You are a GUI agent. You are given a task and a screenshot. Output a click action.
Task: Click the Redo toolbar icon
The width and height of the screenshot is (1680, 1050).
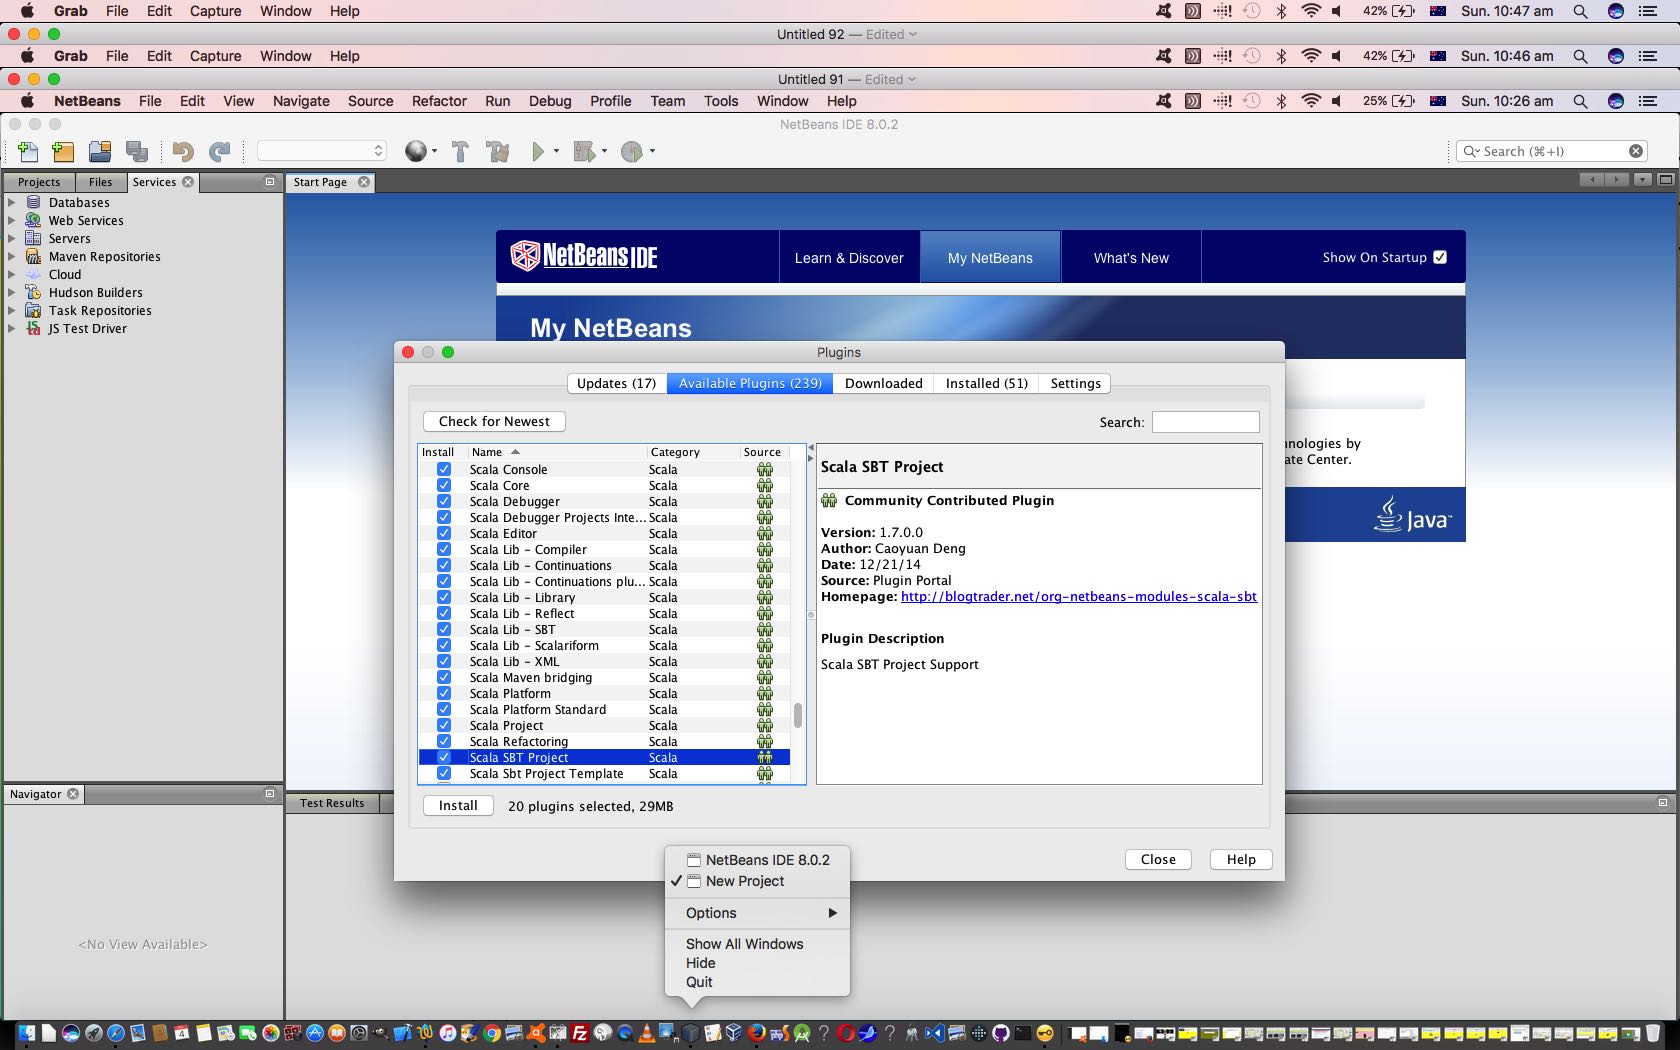pos(220,151)
